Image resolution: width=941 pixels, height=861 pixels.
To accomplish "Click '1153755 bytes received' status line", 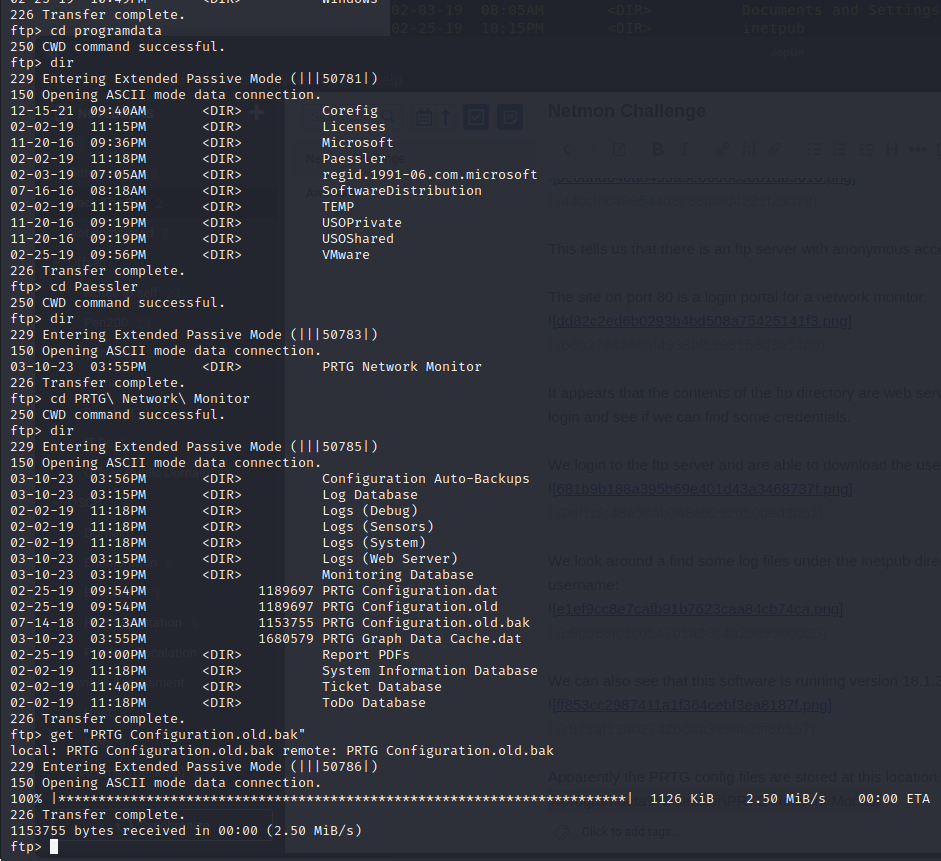I will click(x=186, y=830).
